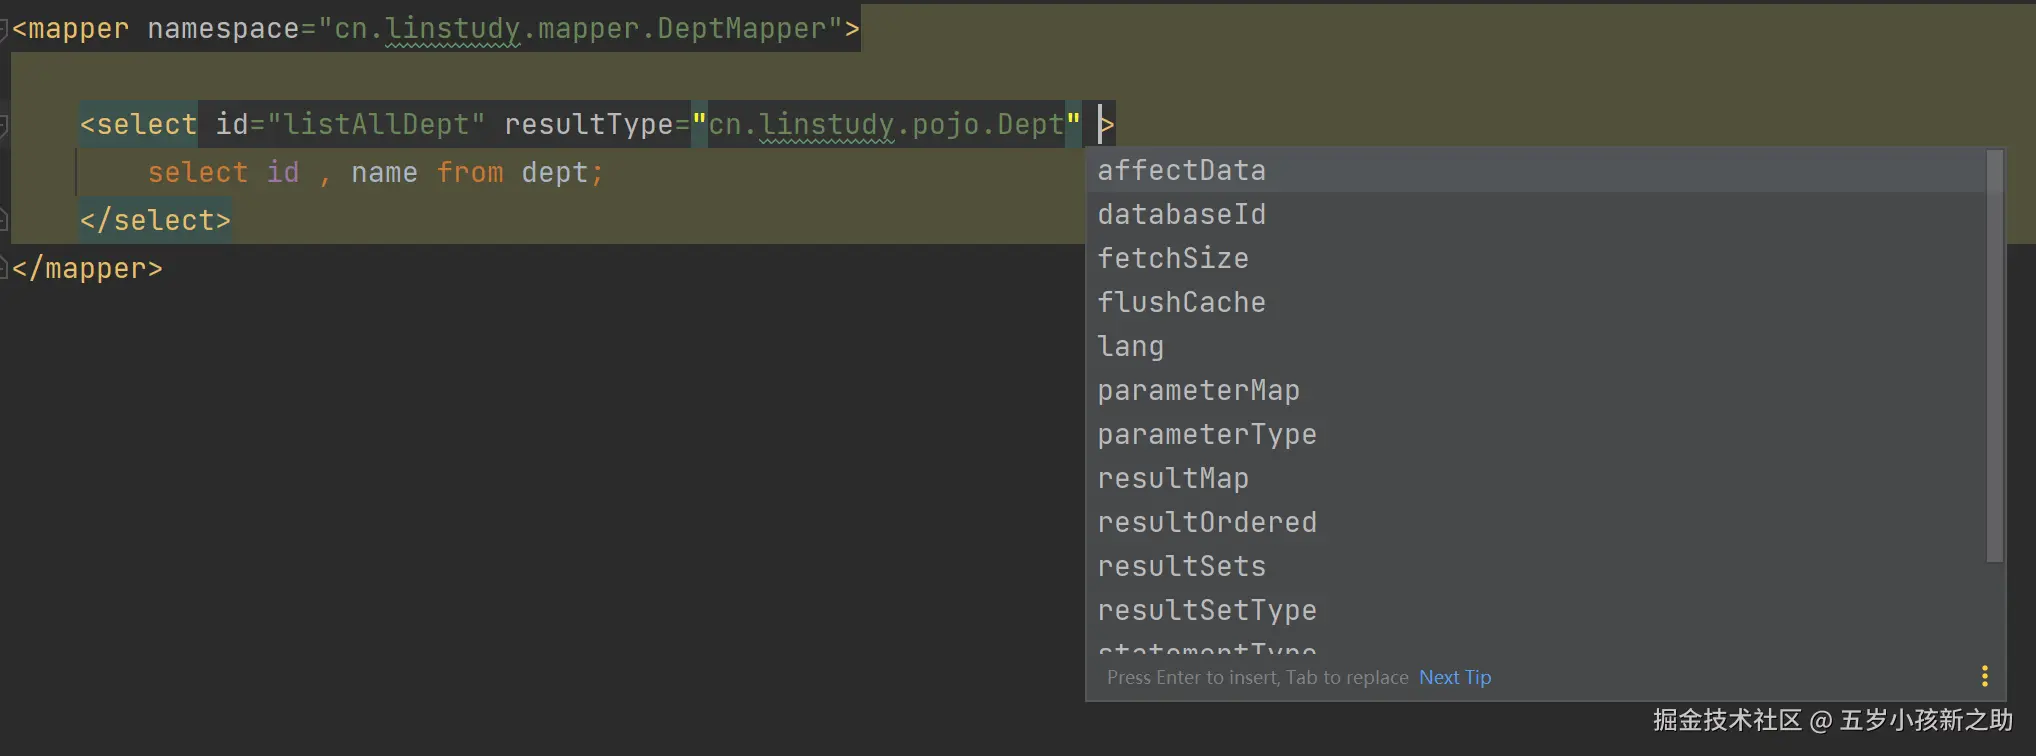Pick resultSets completion item

(1181, 567)
